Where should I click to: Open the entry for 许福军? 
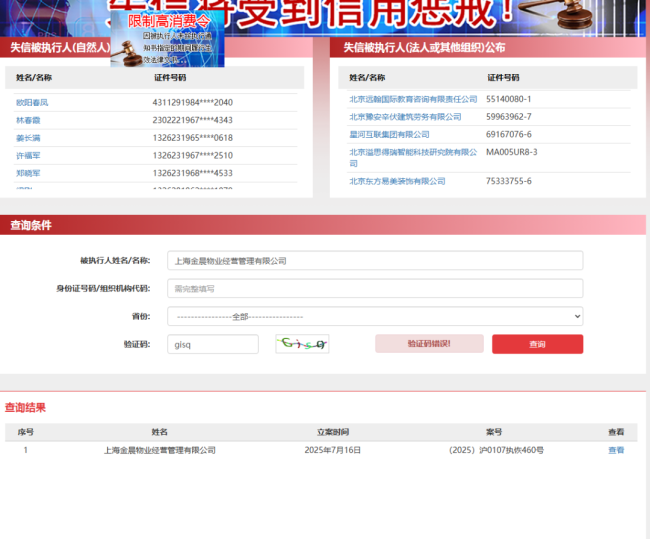(29, 156)
